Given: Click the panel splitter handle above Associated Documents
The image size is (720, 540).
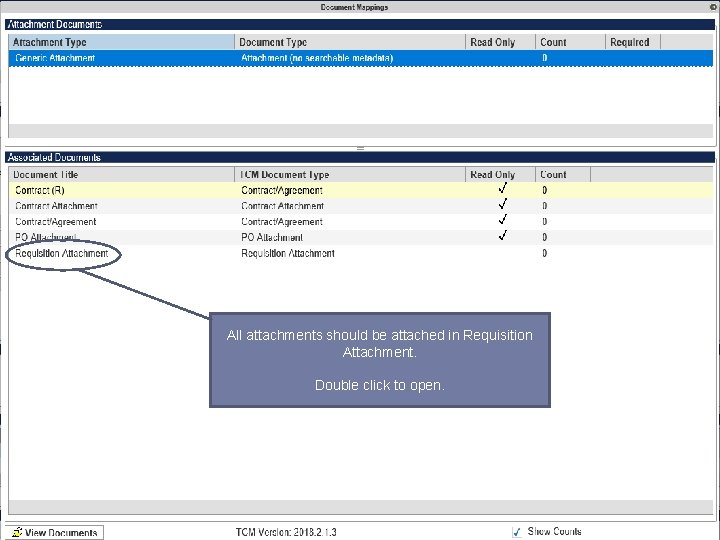Looking at the screenshot, I should (x=360, y=148).
